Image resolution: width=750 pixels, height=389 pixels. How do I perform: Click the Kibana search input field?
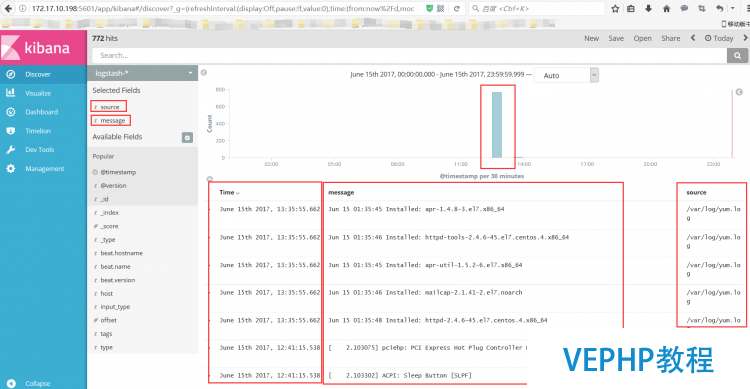409,56
